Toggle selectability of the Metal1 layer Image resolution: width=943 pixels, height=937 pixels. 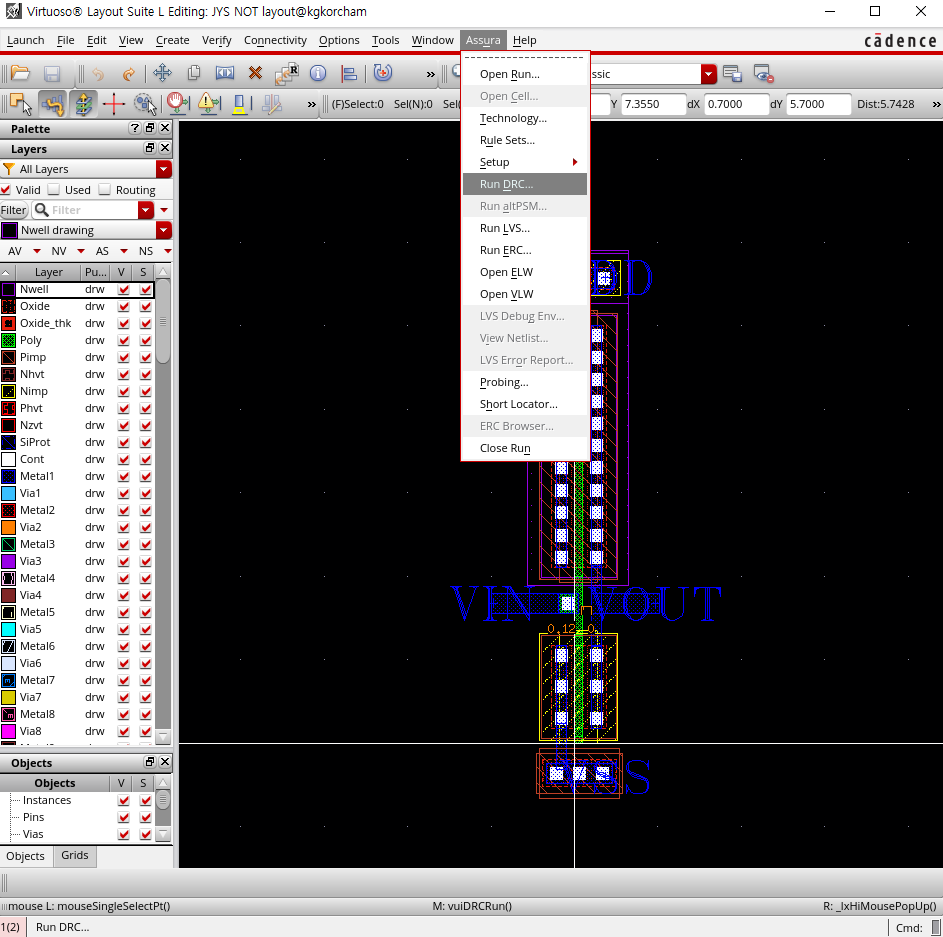146,476
